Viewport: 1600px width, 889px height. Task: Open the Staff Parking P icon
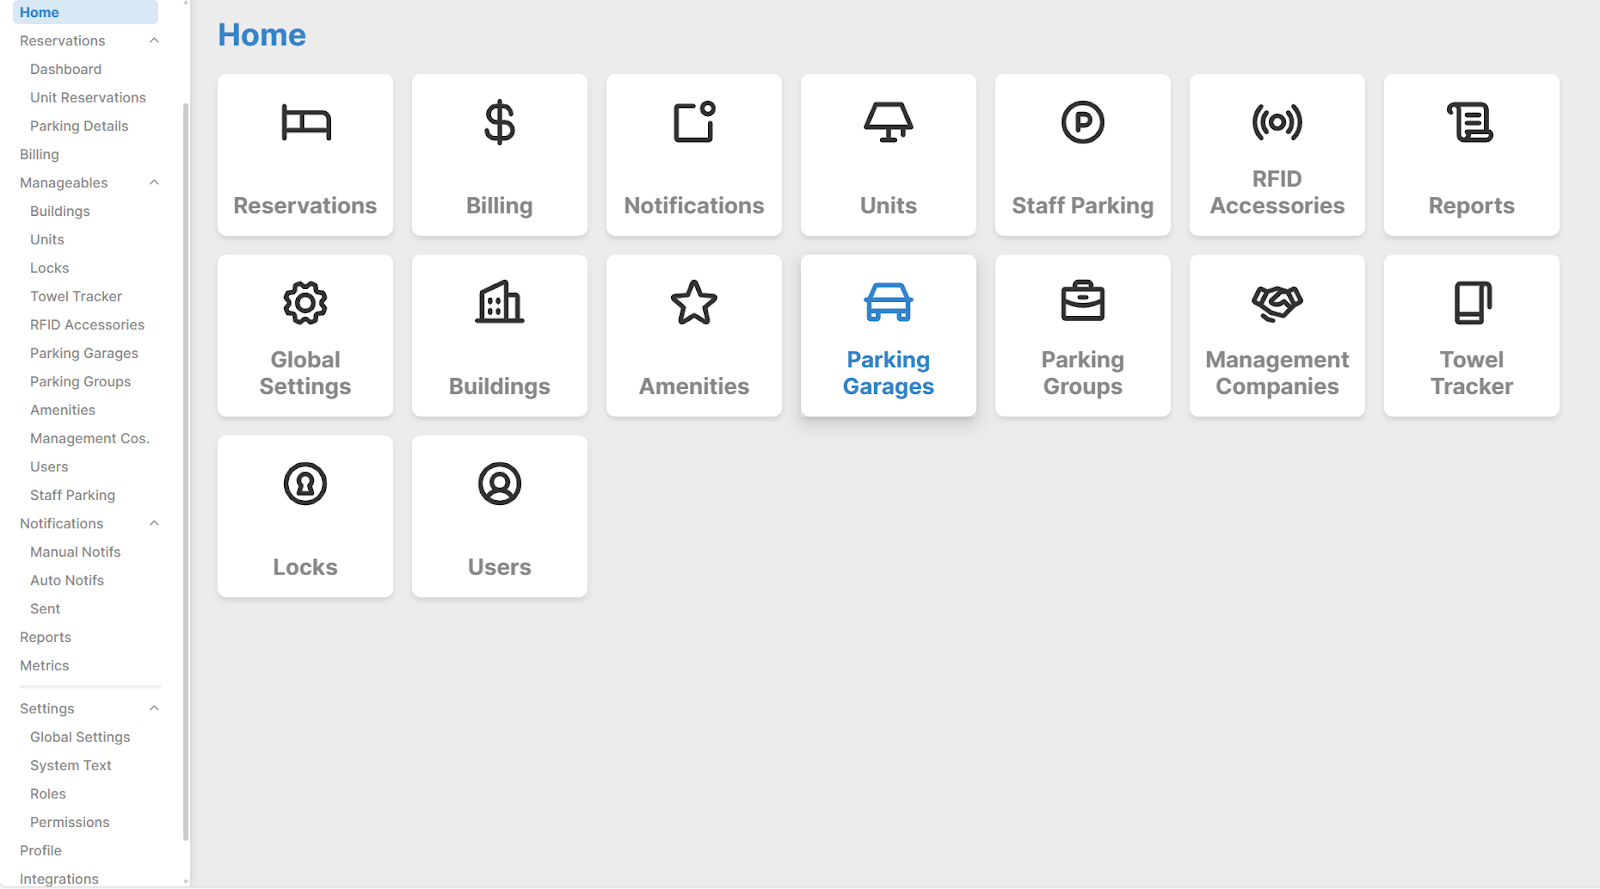coord(1082,123)
